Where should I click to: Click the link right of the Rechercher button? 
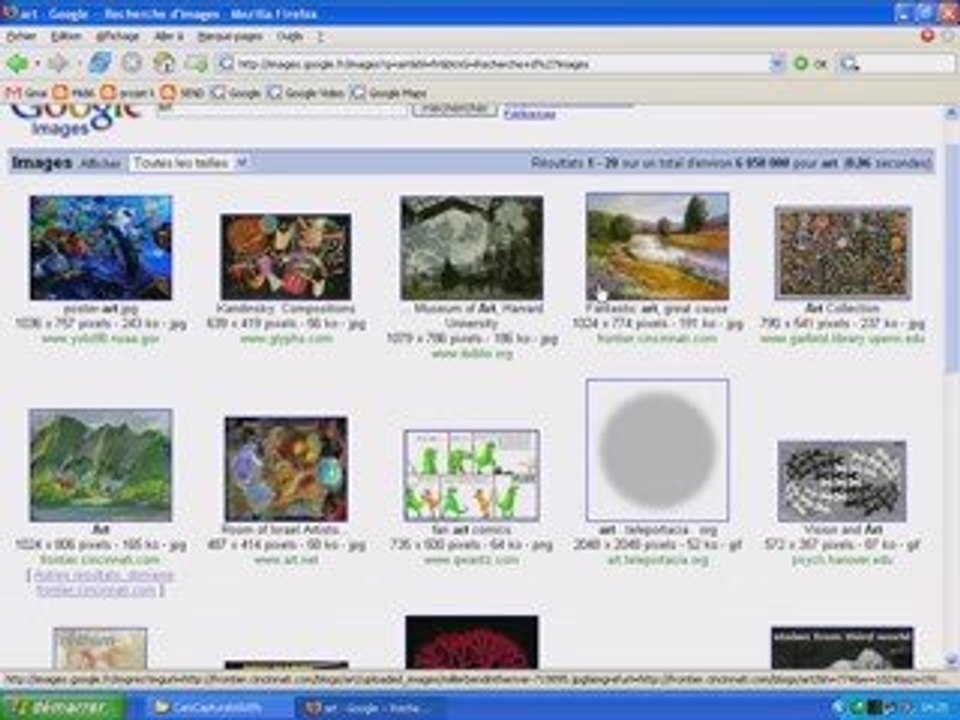(x=530, y=114)
